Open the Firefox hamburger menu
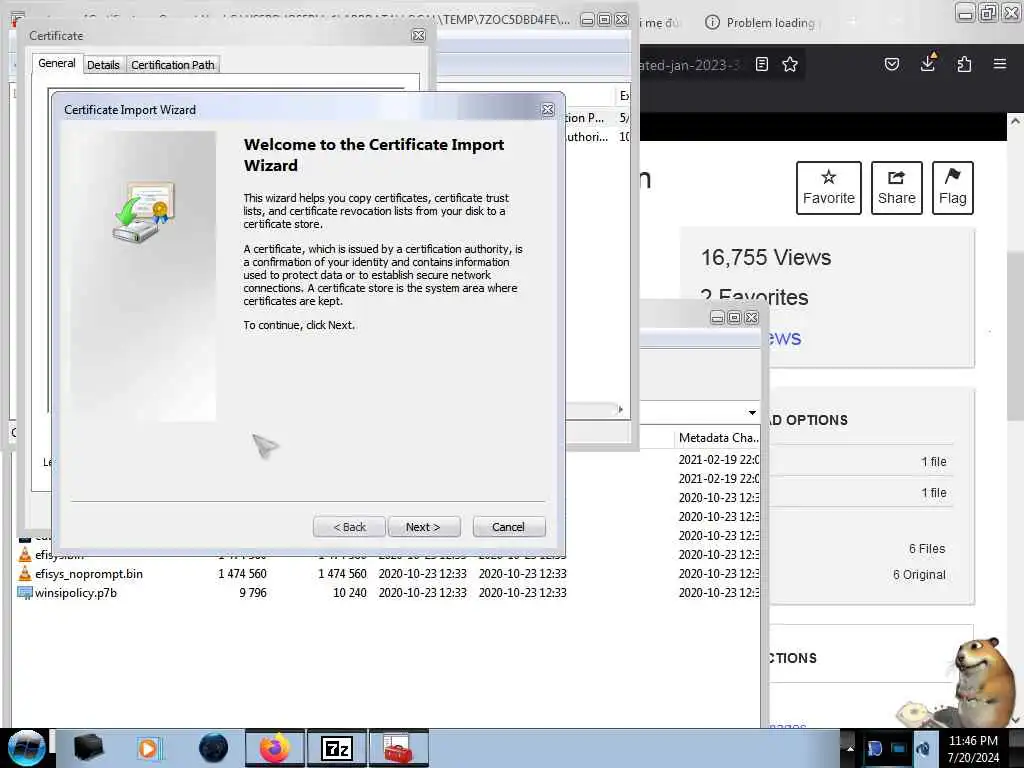1024x768 pixels. [1000, 64]
